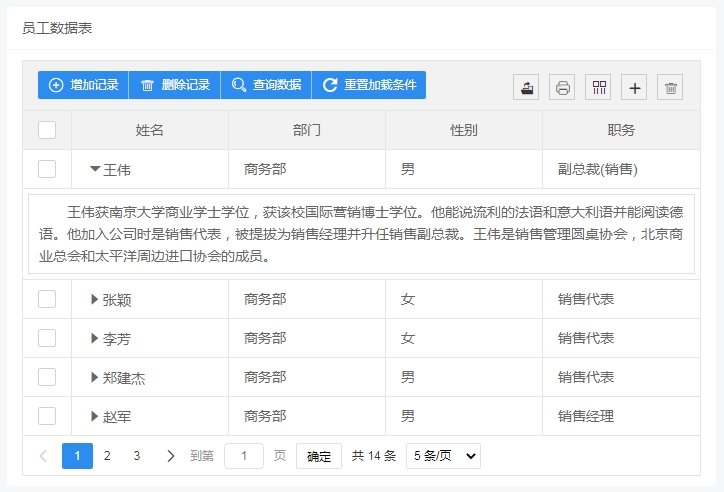Click the 增加记录 button
Screen dimensions: 724x492
(84, 85)
